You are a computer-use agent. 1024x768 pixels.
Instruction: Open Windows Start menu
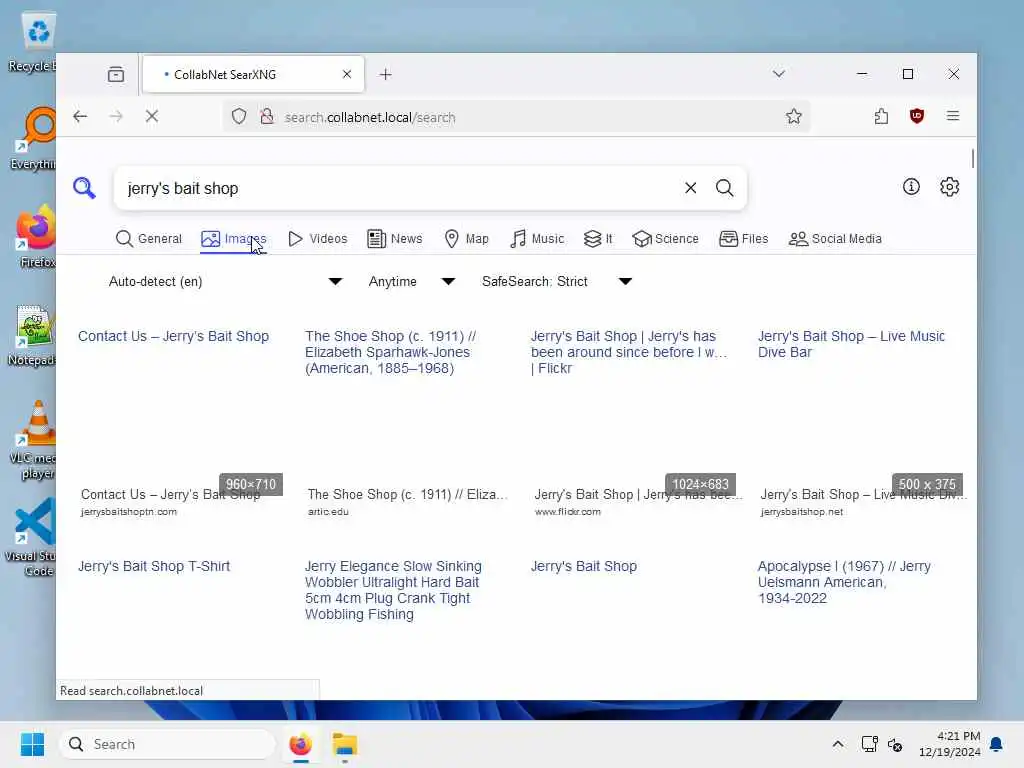coord(32,744)
